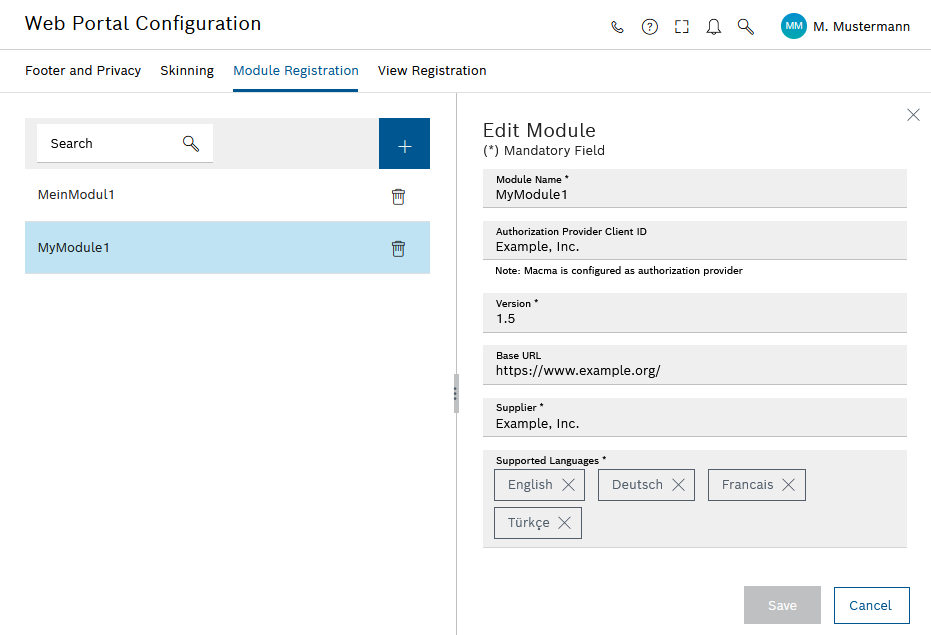Click the magnifier inside the module search field
Viewport: 931px width, 635px height.
[x=190, y=143]
